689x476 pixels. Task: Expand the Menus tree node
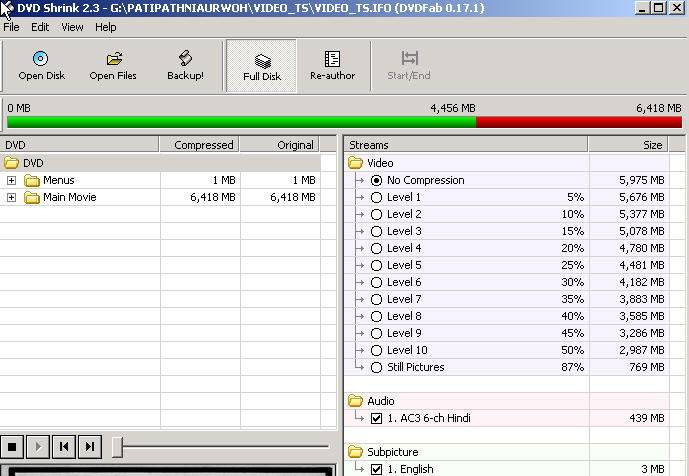(11, 181)
